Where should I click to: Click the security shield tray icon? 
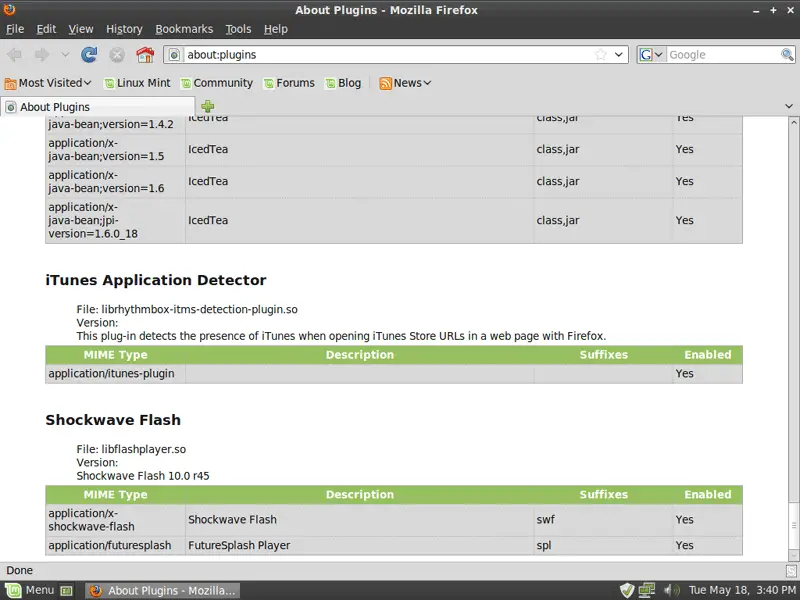(x=627, y=590)
